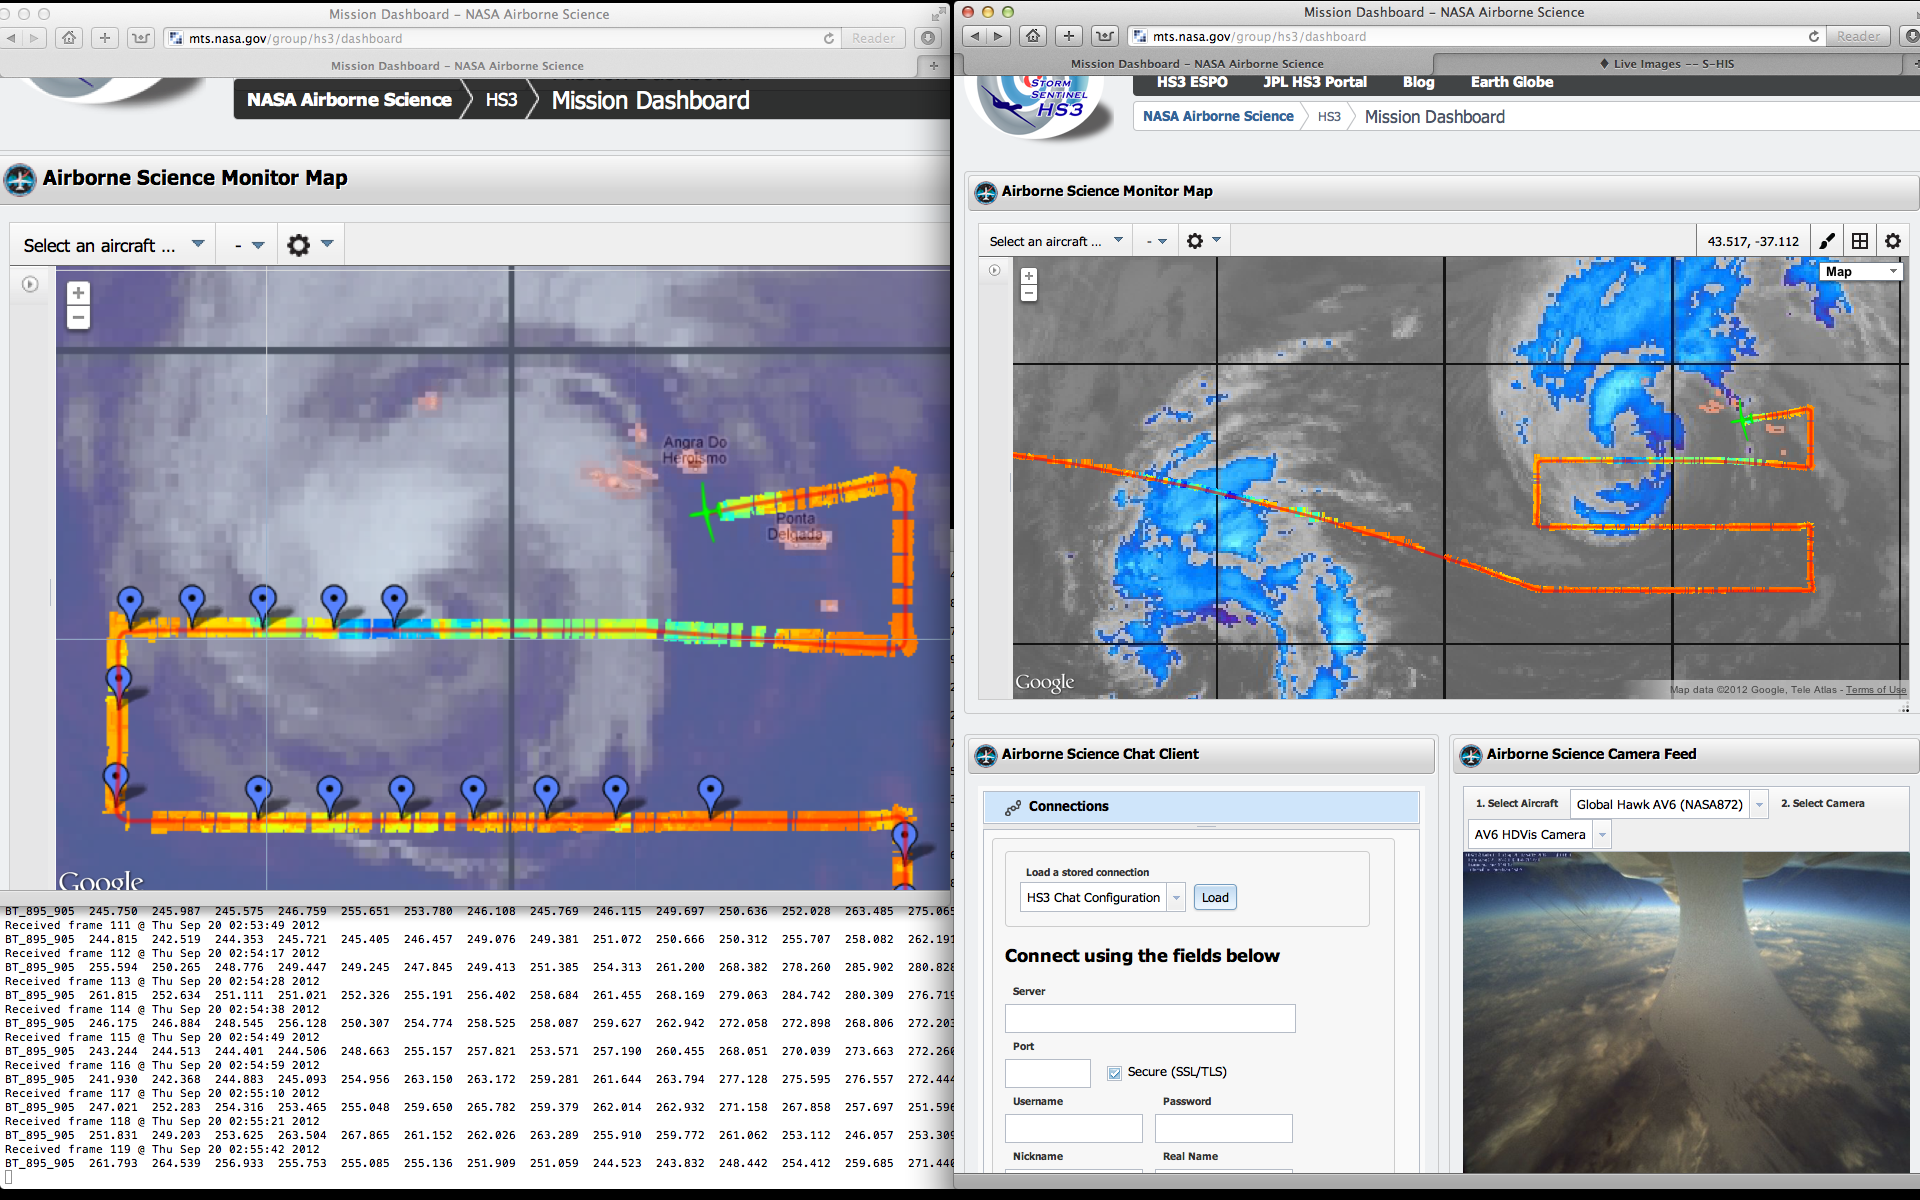Click the play circle beside left map
Viewport: 1920px width, 1200px height.
click(30, 285)
